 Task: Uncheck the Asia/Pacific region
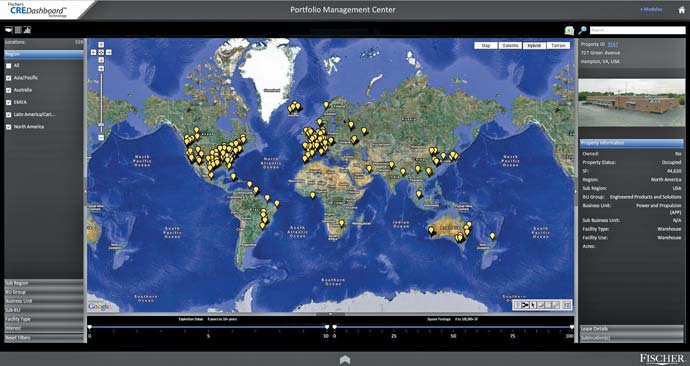click(8, 78)
